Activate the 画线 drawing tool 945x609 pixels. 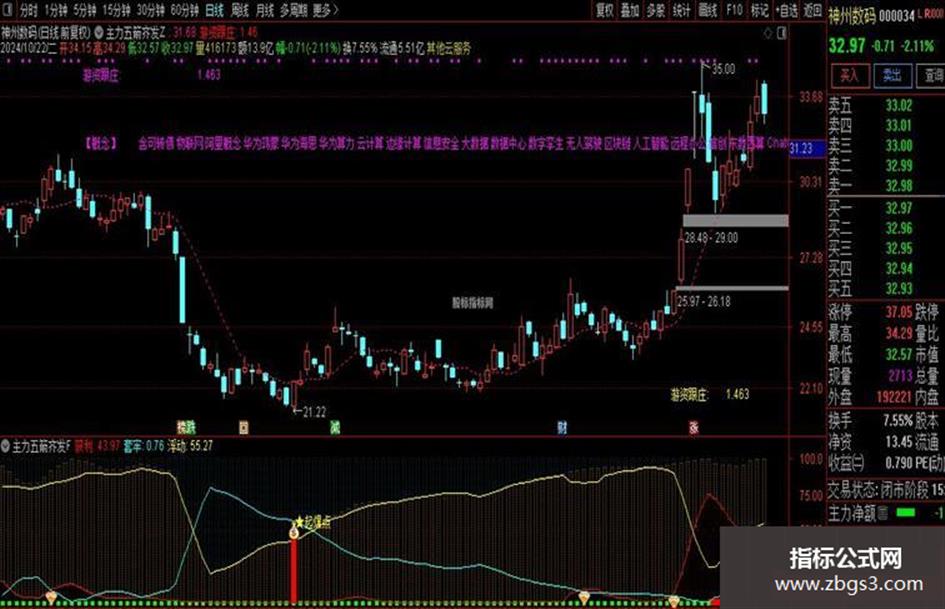click(708, 10)
